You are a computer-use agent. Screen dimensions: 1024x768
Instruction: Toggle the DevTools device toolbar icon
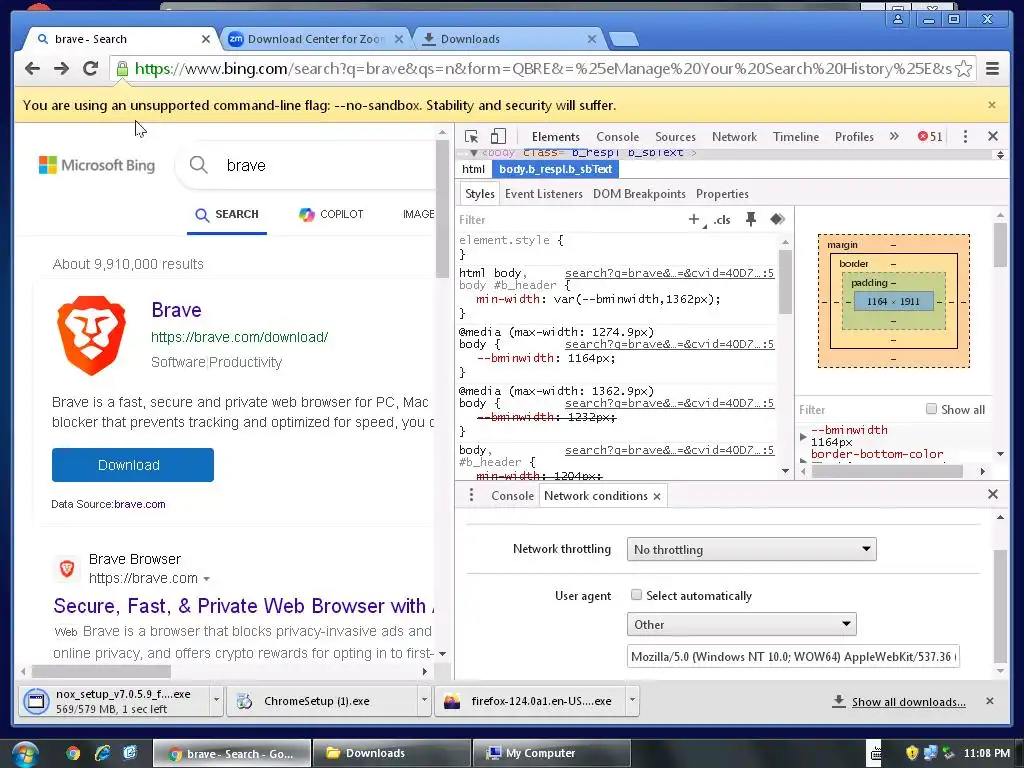(498, 136)
